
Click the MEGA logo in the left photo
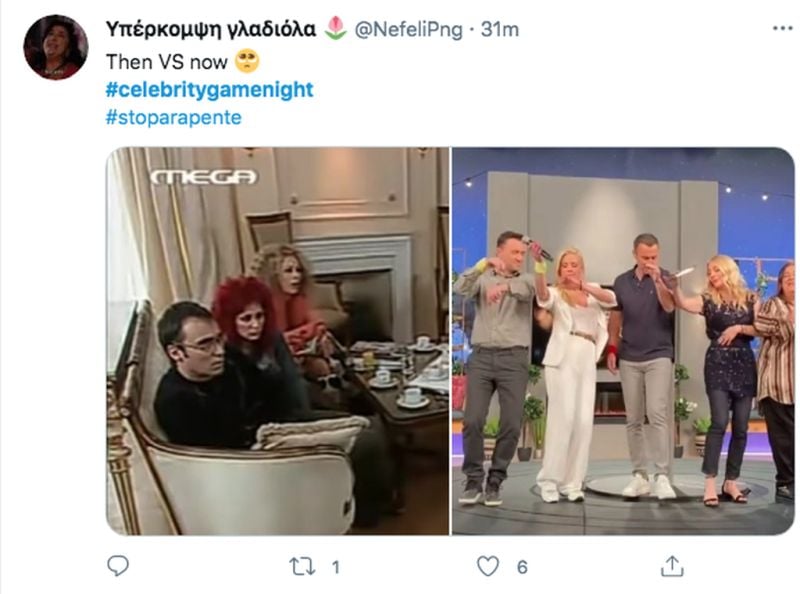pyautogui.click(x=204, y=177)
